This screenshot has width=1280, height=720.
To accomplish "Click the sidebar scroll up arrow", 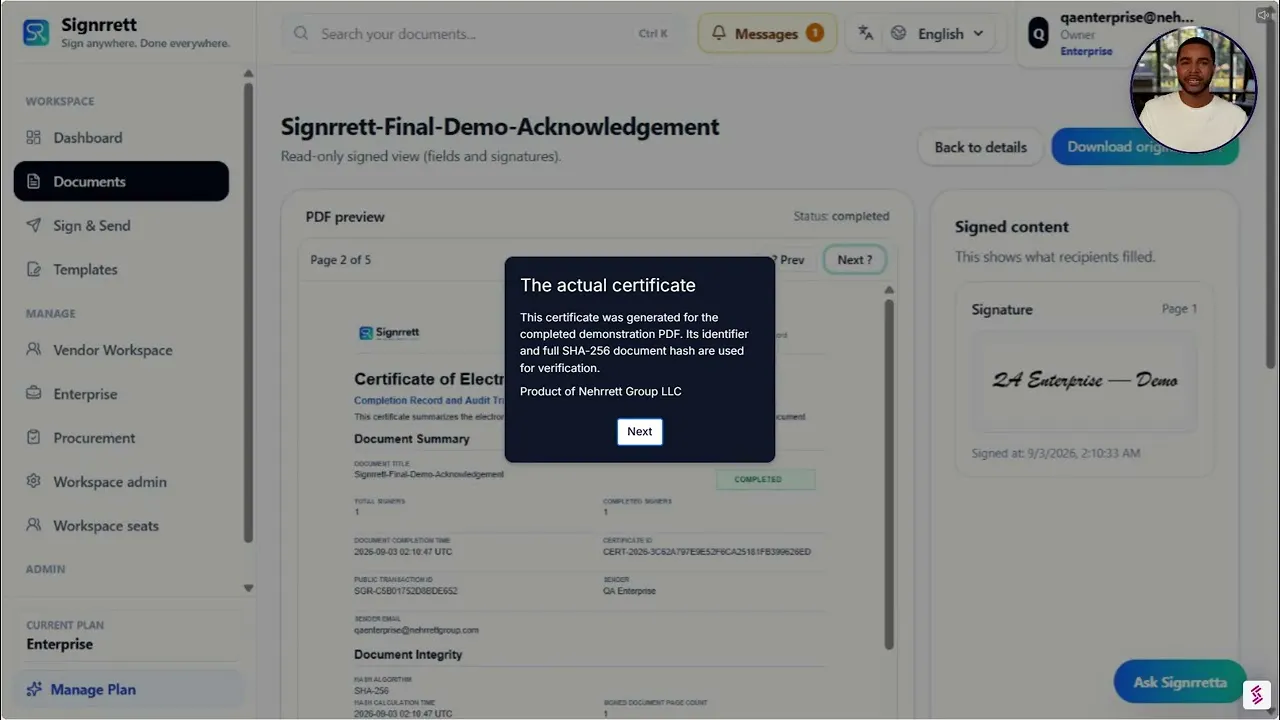I will [249, 73].
